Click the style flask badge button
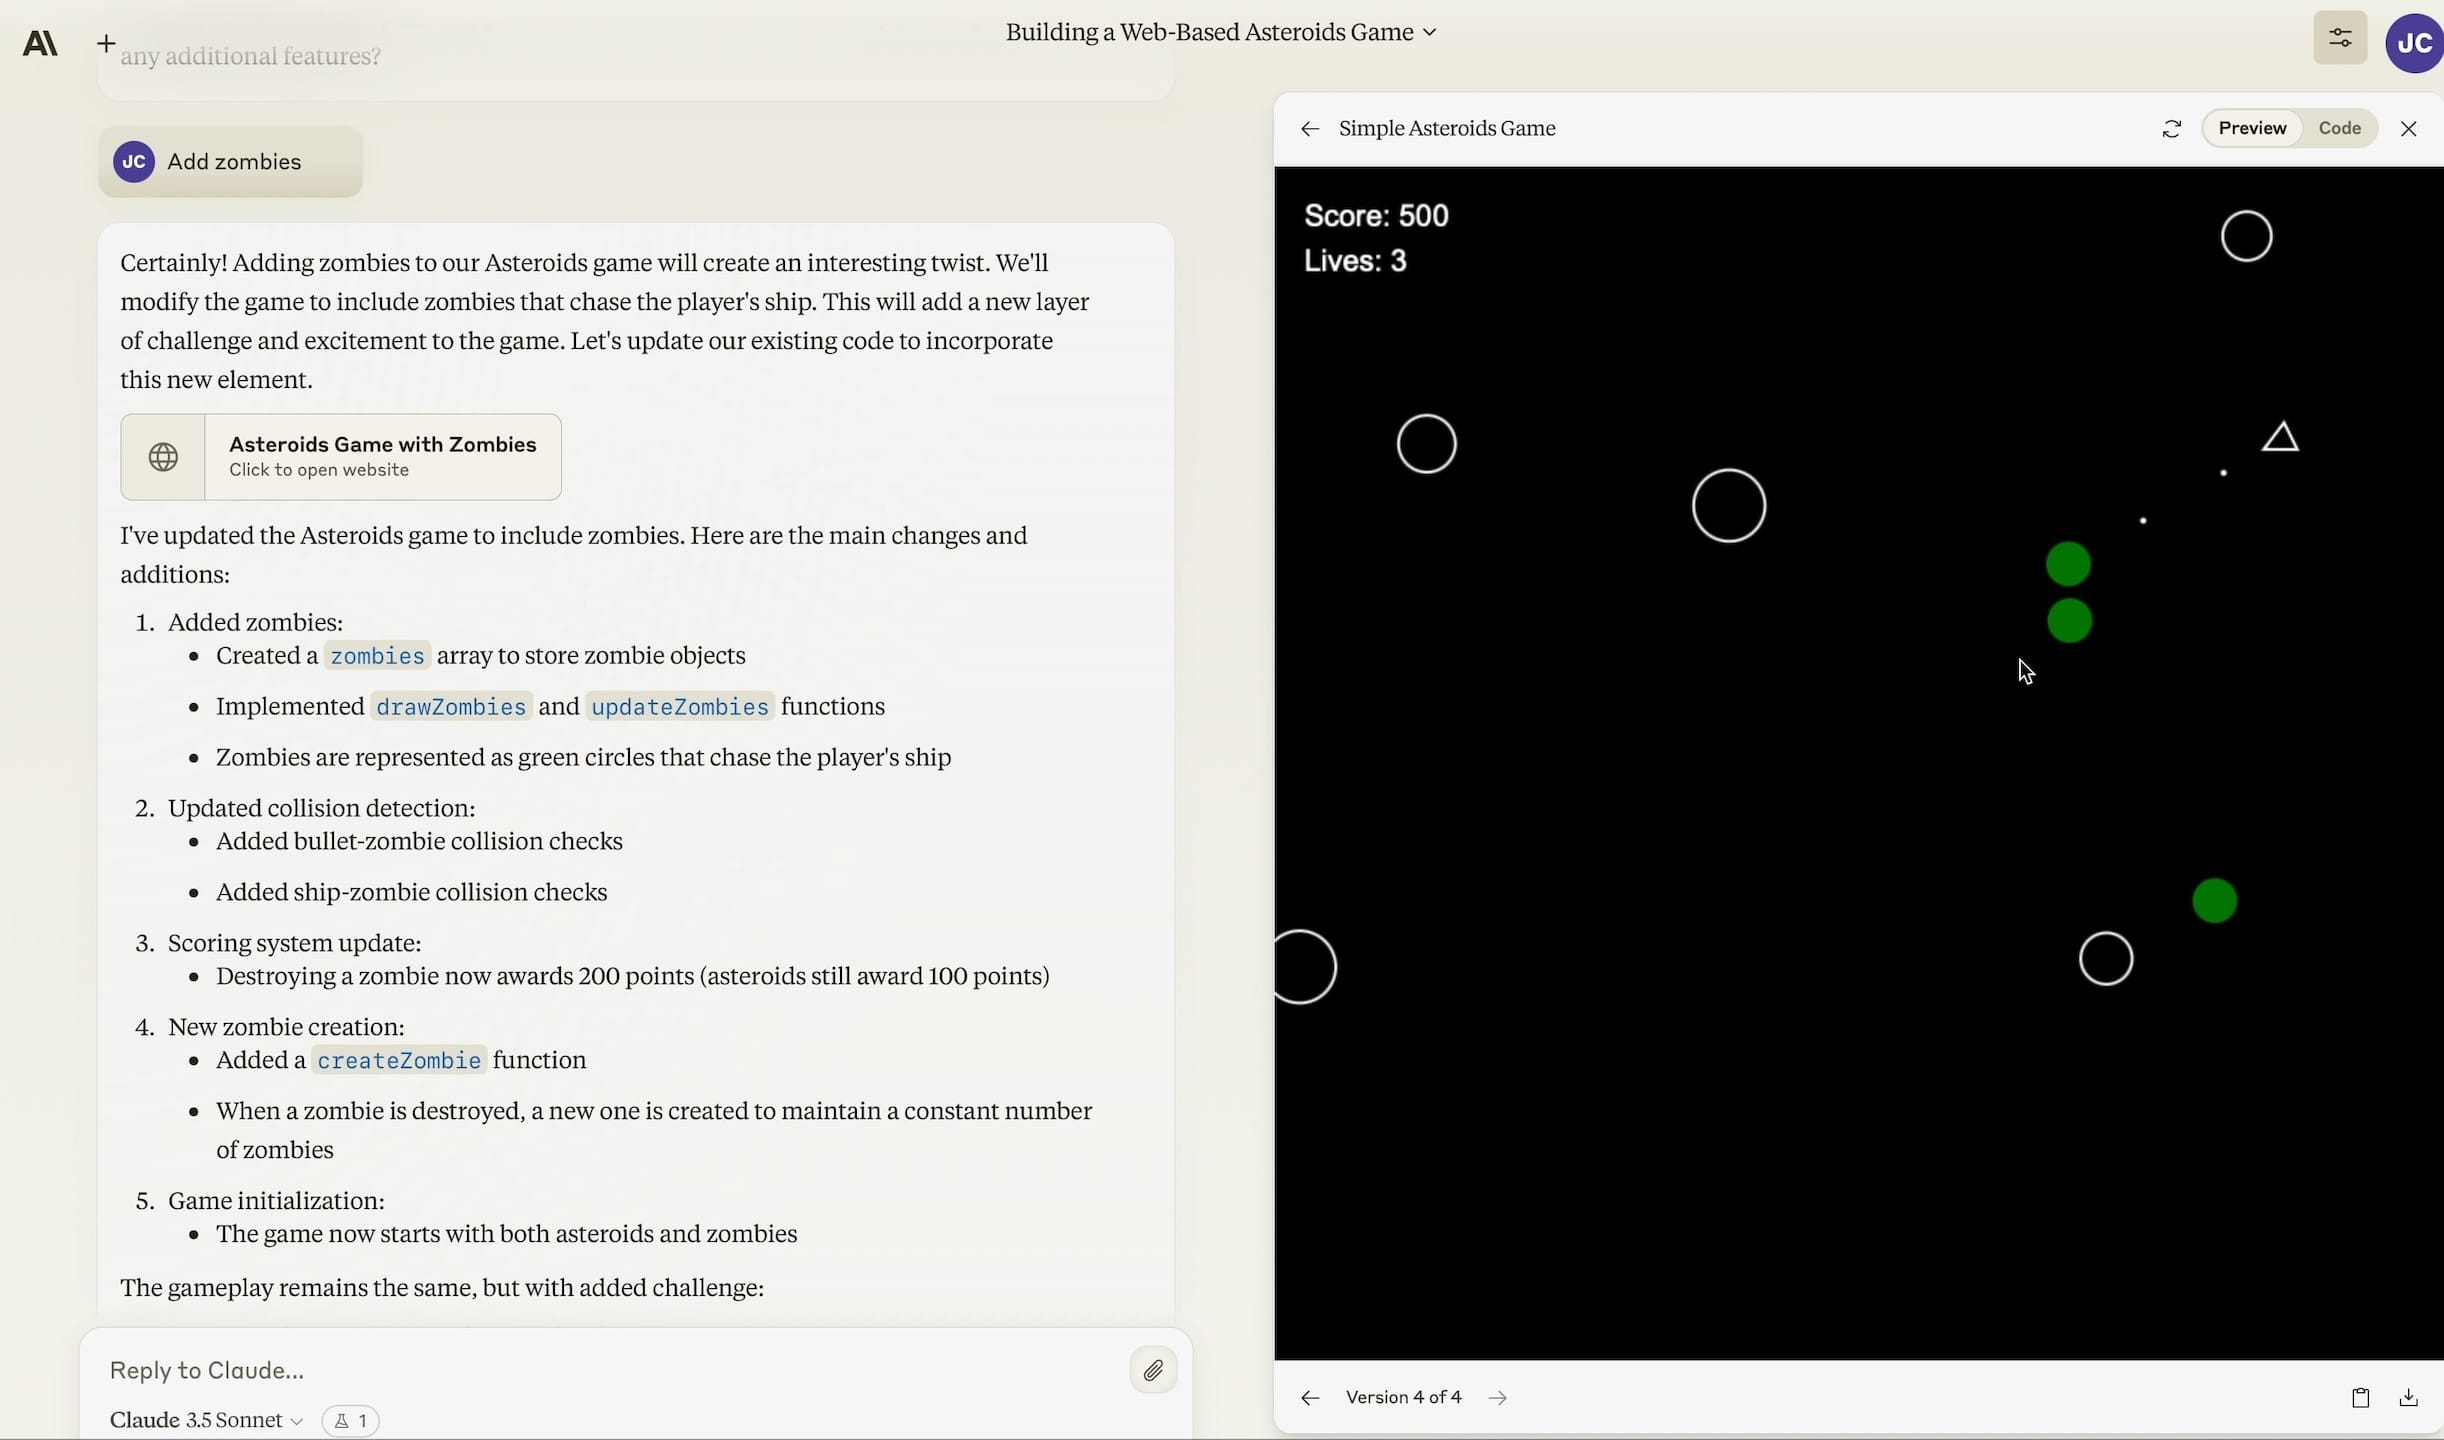This screenshot has height=1440, width=2444. coord(350,1420)
